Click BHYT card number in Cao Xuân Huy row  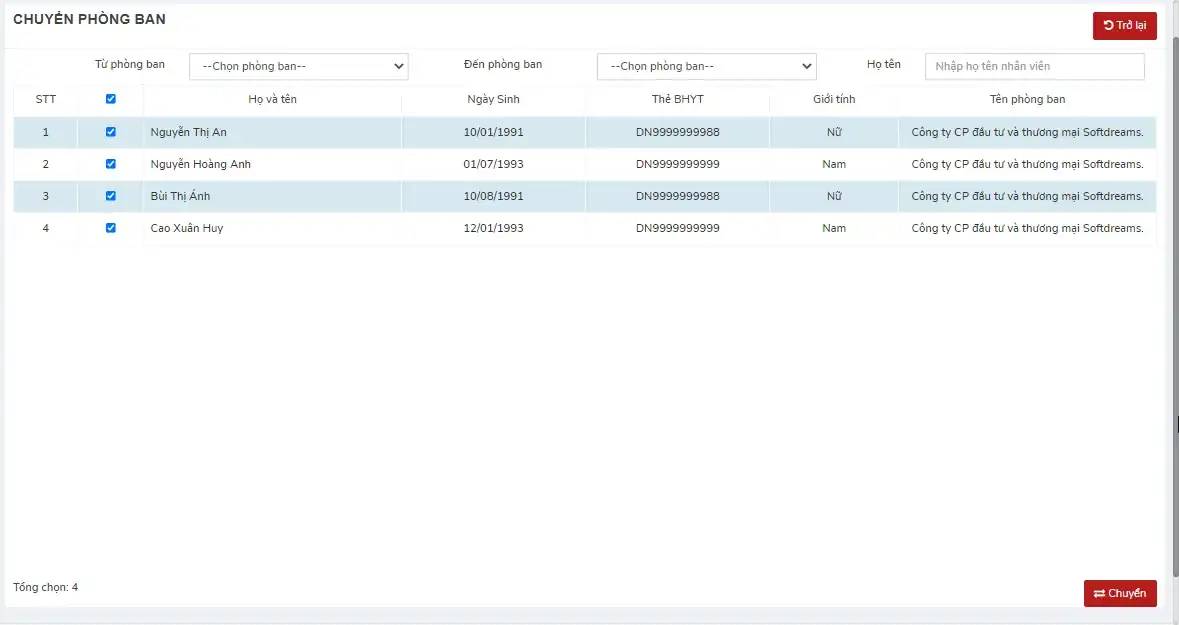pos(677,228)
